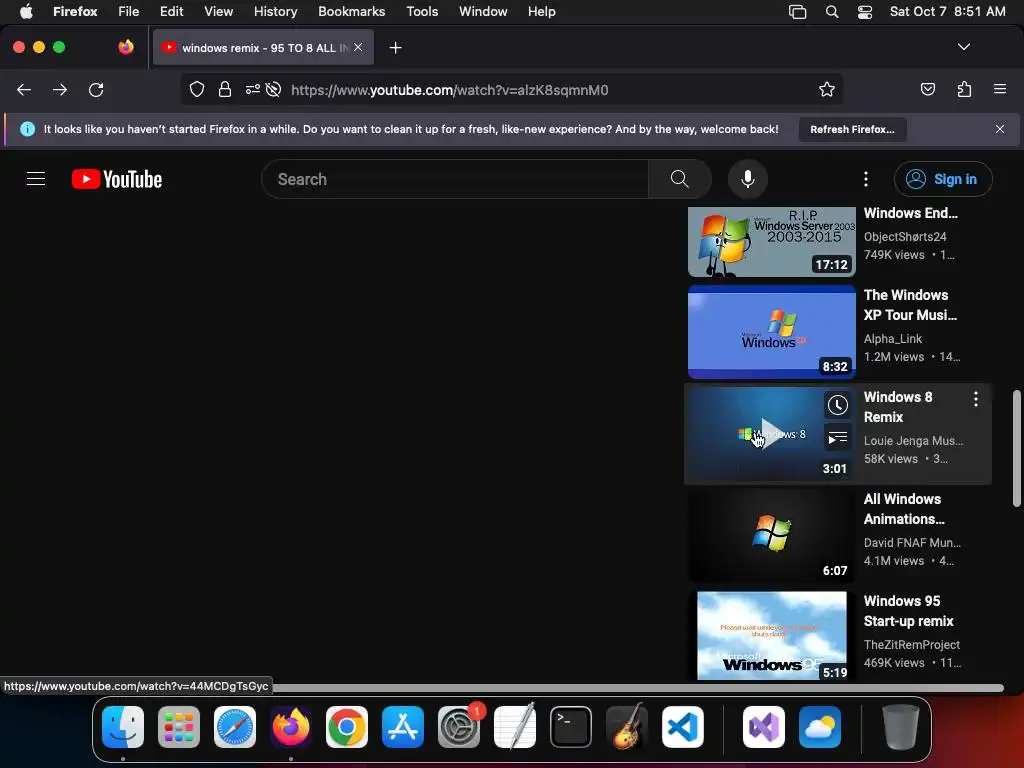Open Firefox View pinned tab button

pos(125,47)
